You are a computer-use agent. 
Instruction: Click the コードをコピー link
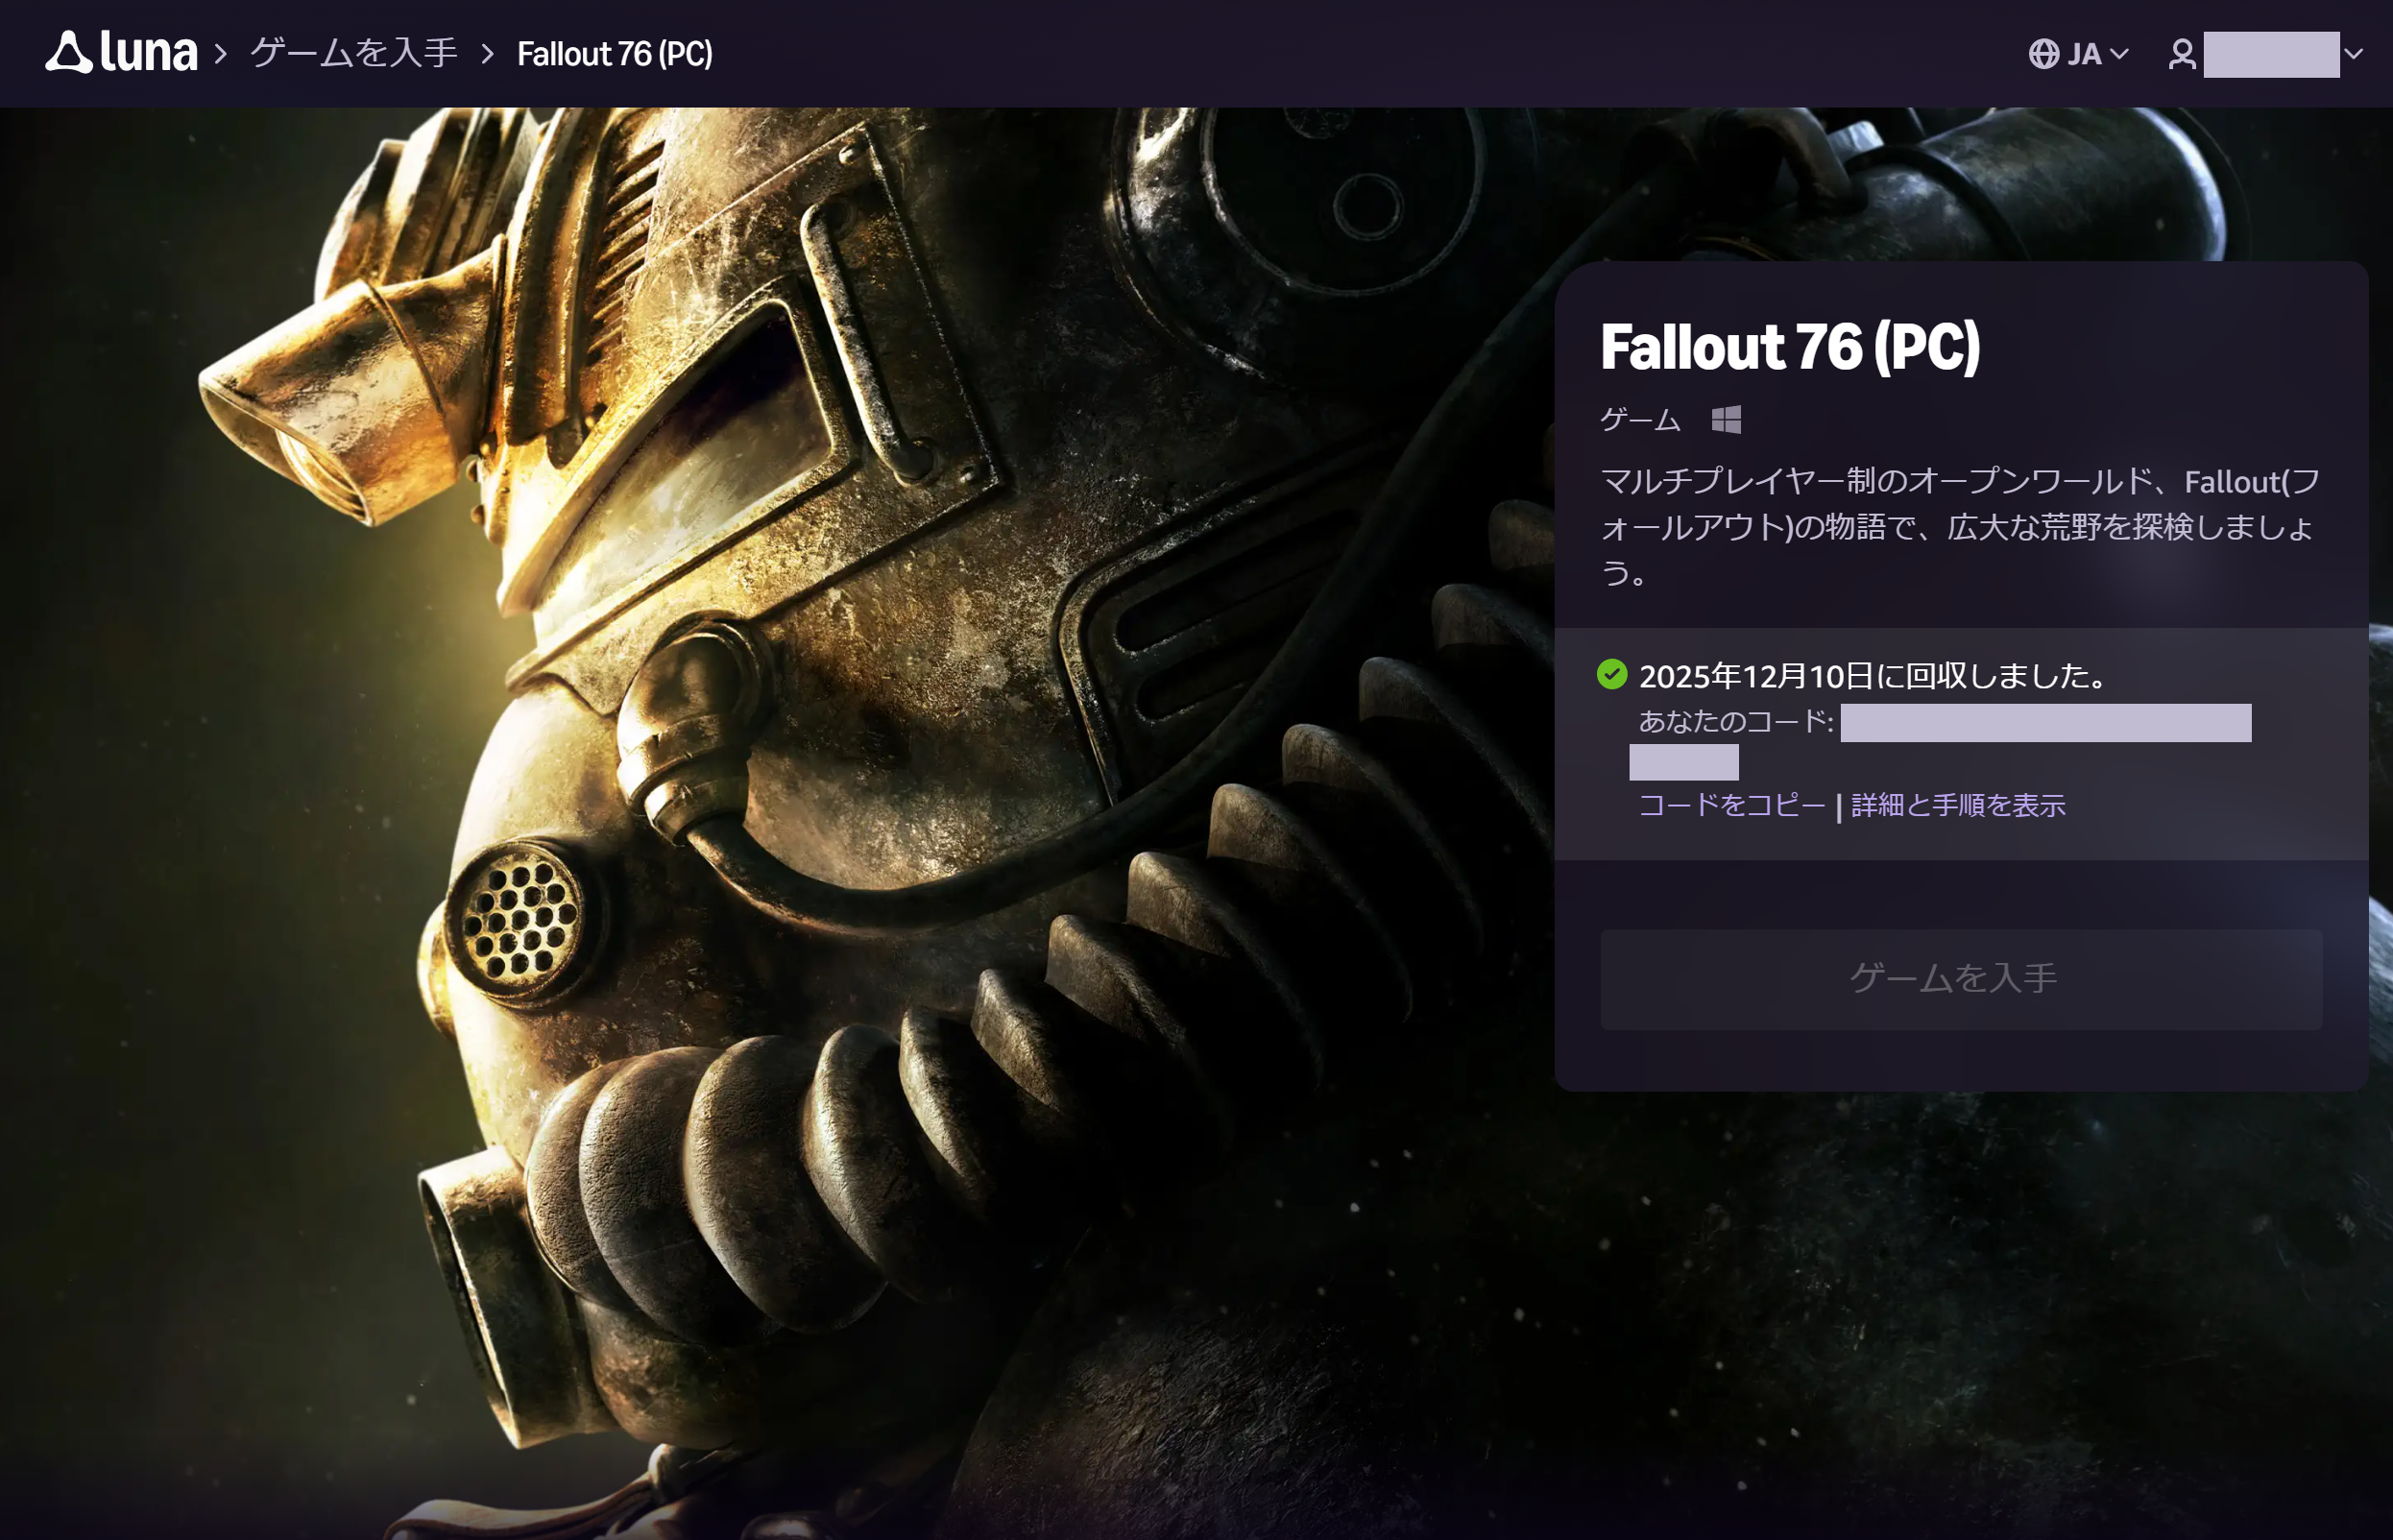(x=1732, y=805)
